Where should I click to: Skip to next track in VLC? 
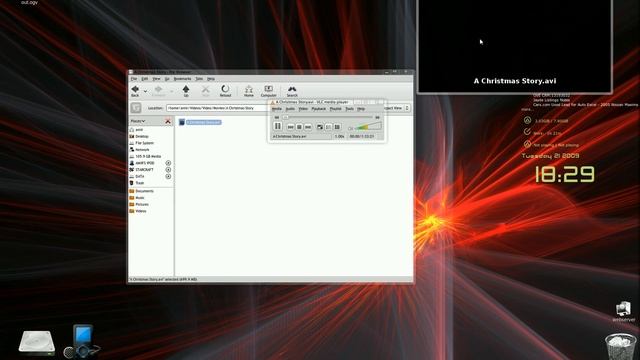308,127
